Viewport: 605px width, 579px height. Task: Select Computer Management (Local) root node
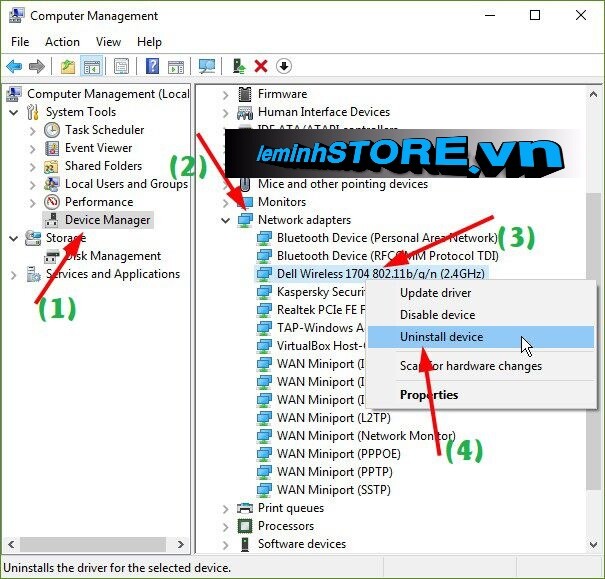pyautogui.click(x=108, y=94)
